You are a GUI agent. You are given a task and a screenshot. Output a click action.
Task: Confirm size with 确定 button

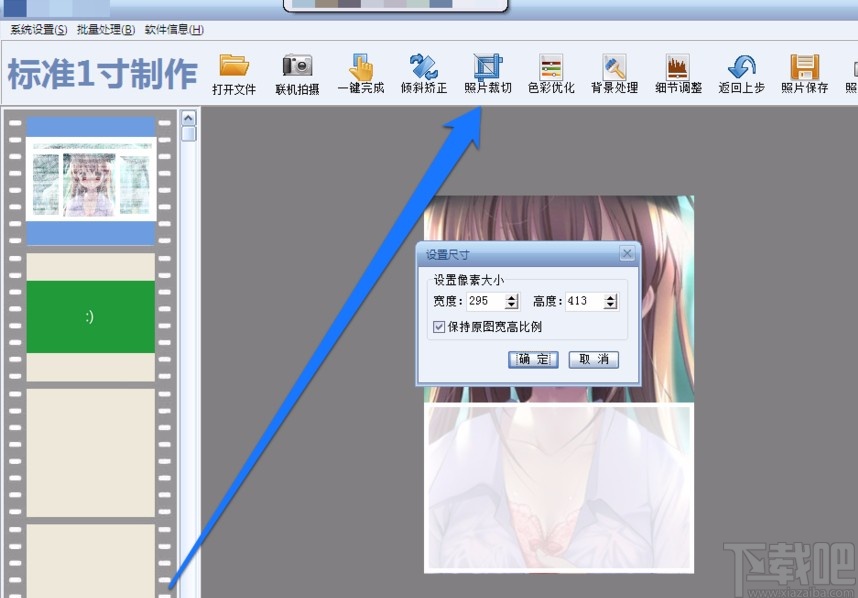[x=533, y=359]
